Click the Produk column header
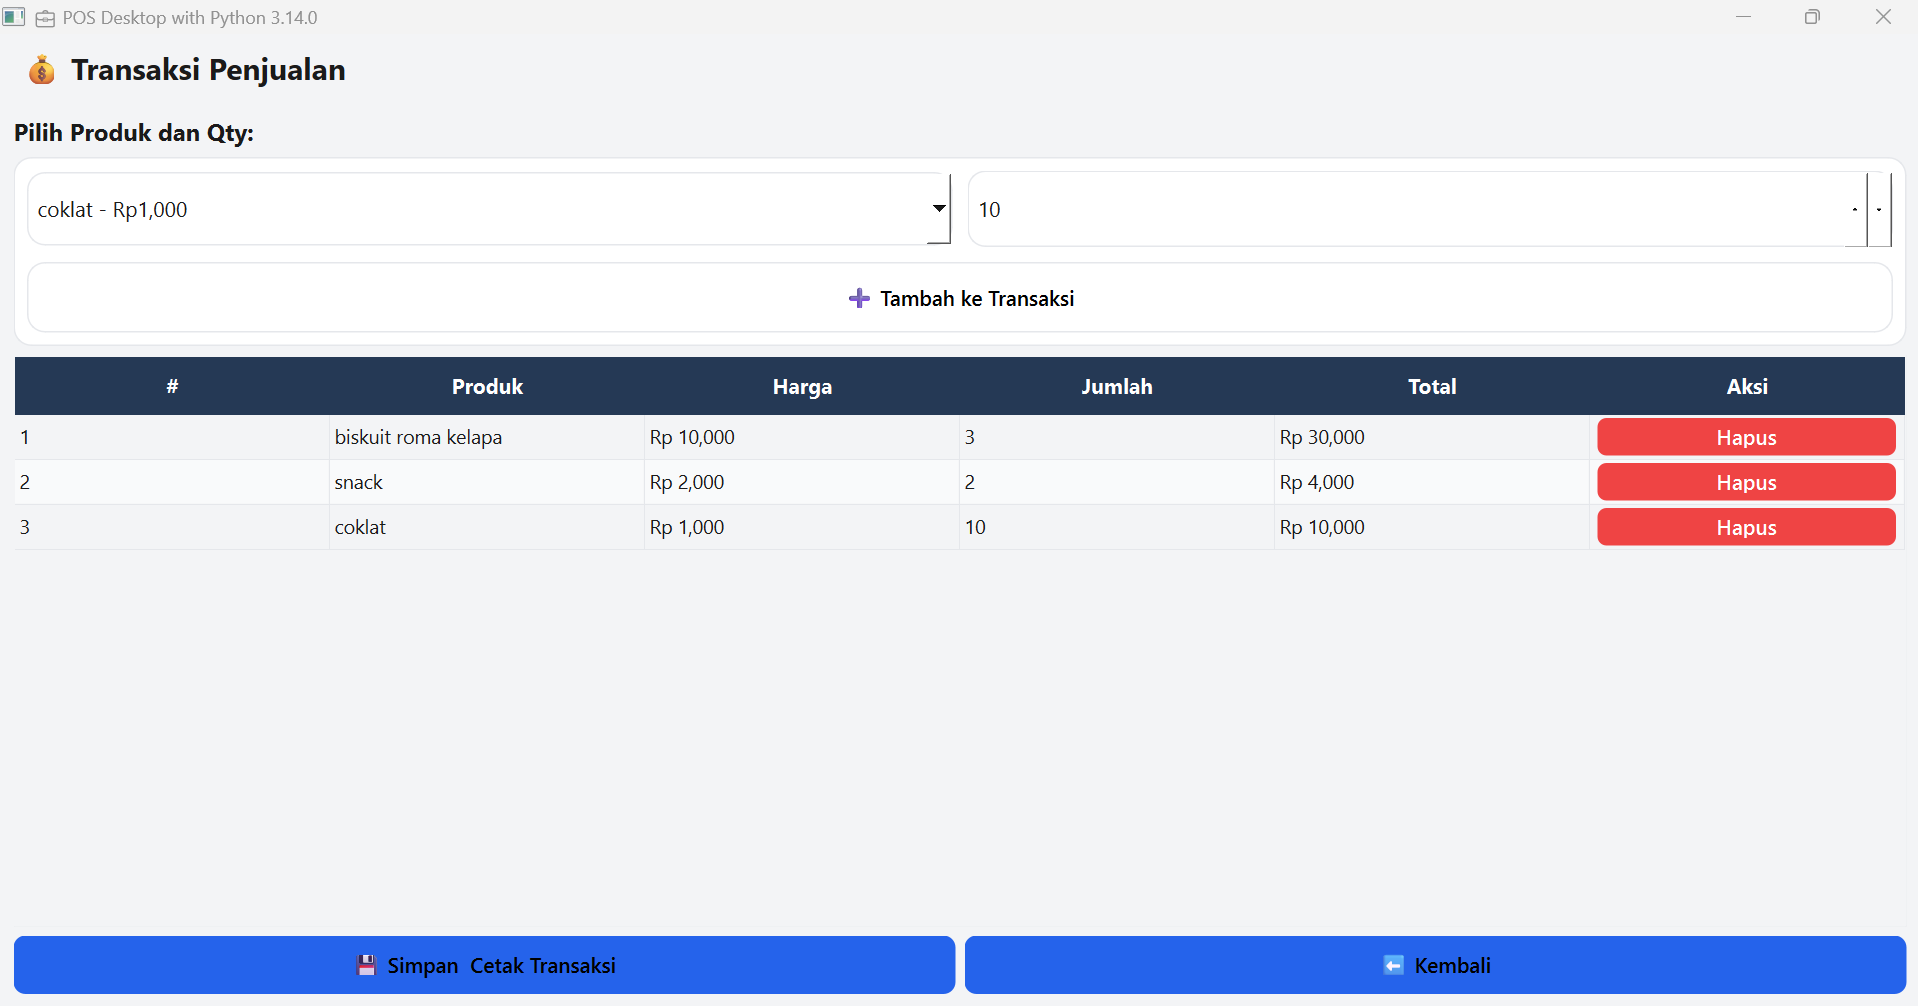Screen dimensions: 1918x1006 coord(487,386)
